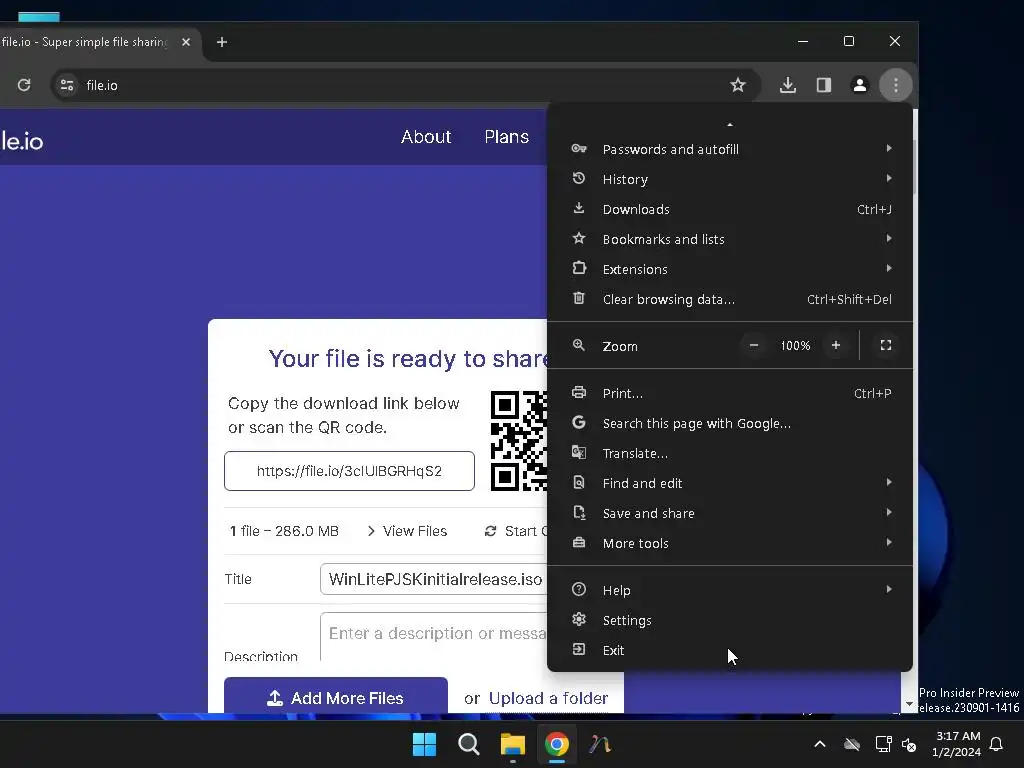Choose Print from the menu
Viewport: 1024px width, 768px height.
click(730, 393)
